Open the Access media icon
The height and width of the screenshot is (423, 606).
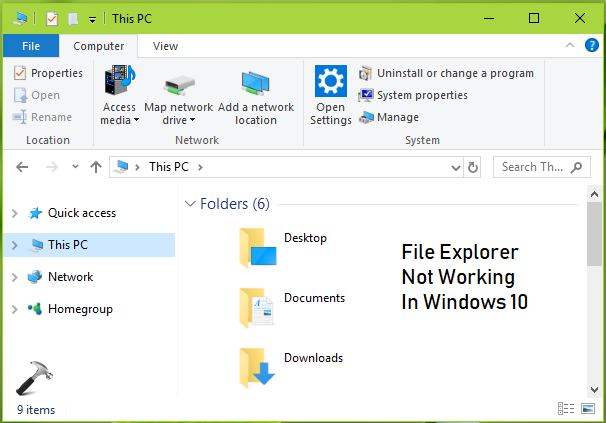(120, 80)
